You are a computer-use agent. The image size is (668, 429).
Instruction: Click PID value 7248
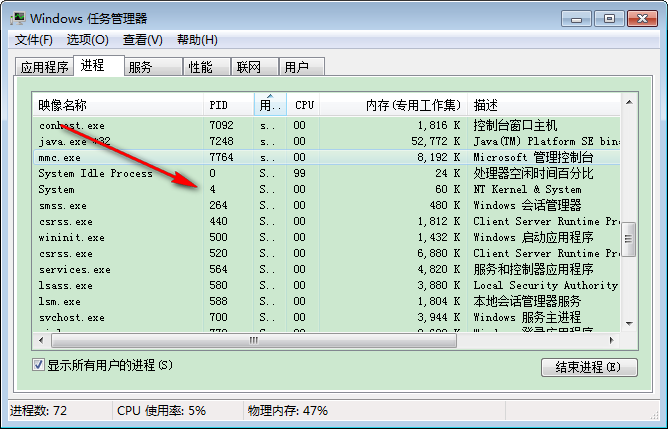point(222,141)
